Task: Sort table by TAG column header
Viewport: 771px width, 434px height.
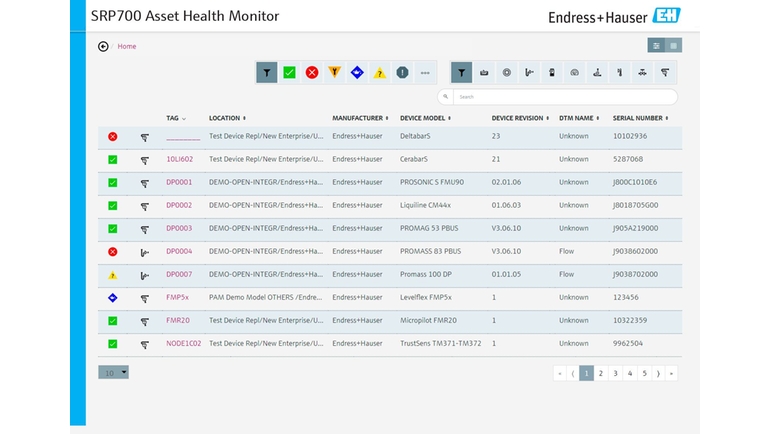Action: point(176,118)
